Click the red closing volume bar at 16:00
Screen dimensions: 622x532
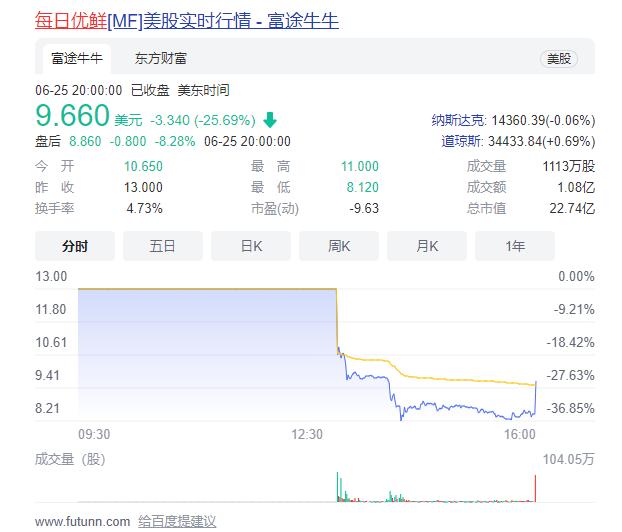[x=535, y=488]
